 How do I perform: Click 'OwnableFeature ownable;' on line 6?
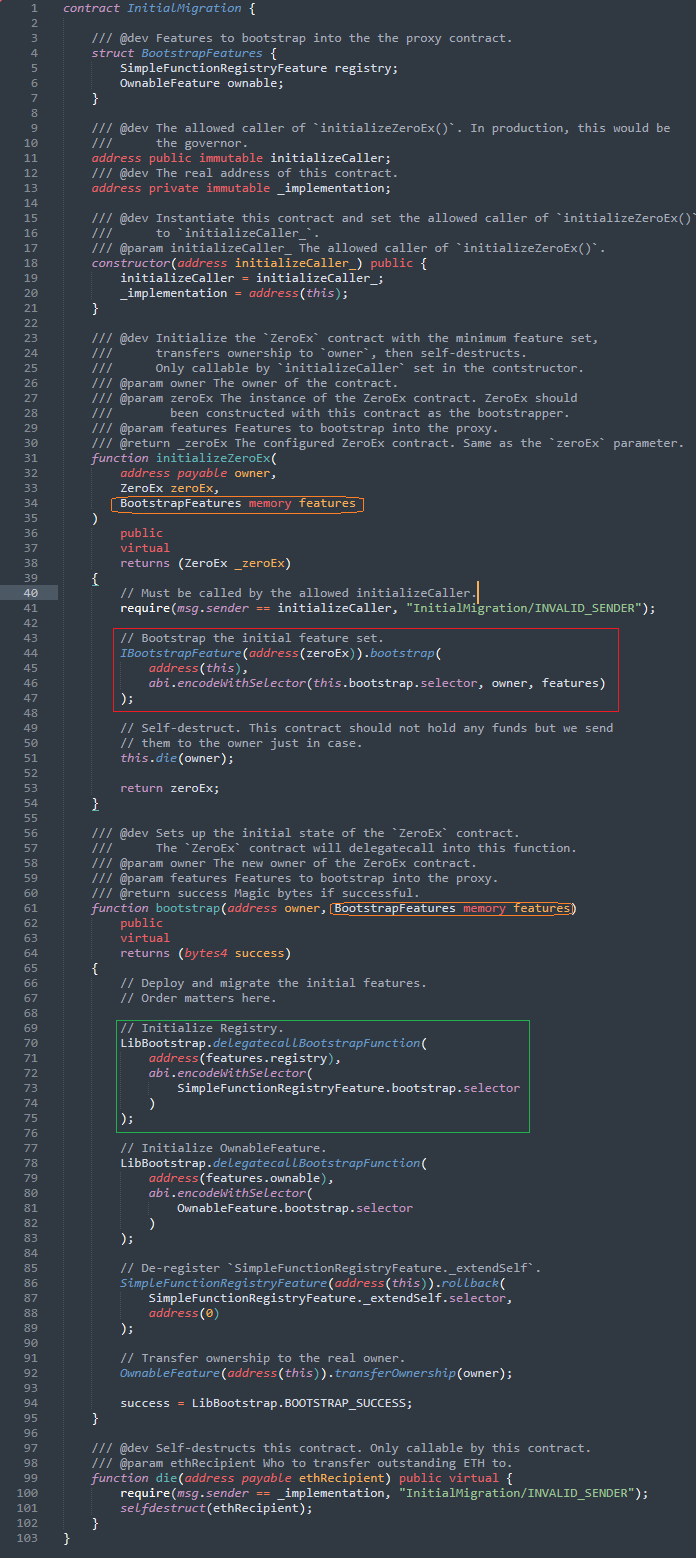[x=202, y=83]
